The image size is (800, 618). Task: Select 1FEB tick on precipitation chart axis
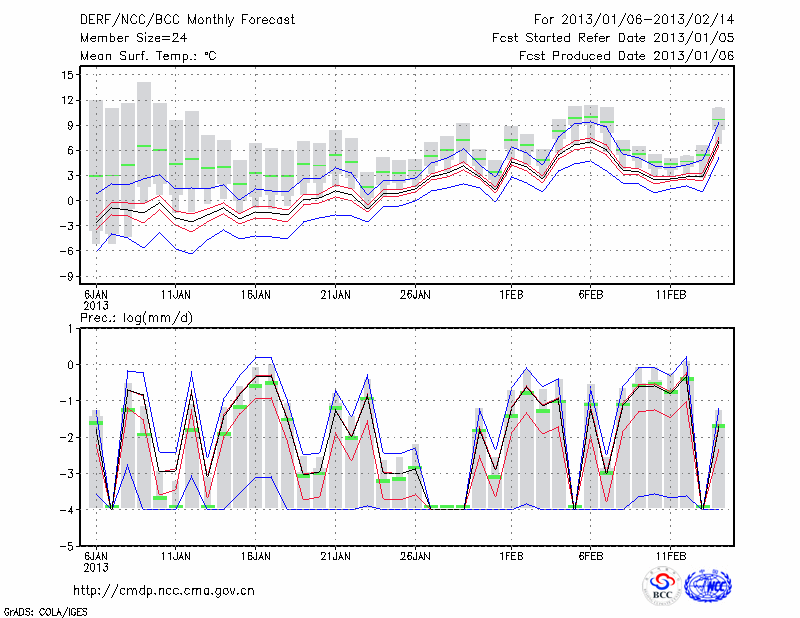511,553
